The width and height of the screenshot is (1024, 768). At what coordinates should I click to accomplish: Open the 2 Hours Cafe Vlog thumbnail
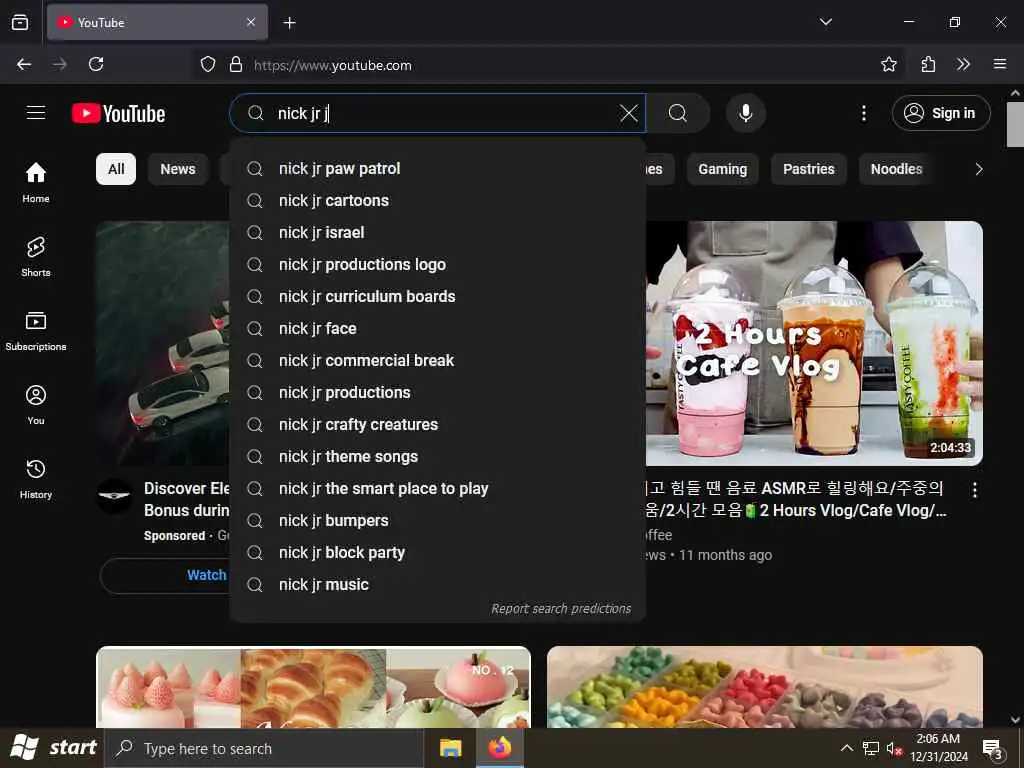coord(814,344)
